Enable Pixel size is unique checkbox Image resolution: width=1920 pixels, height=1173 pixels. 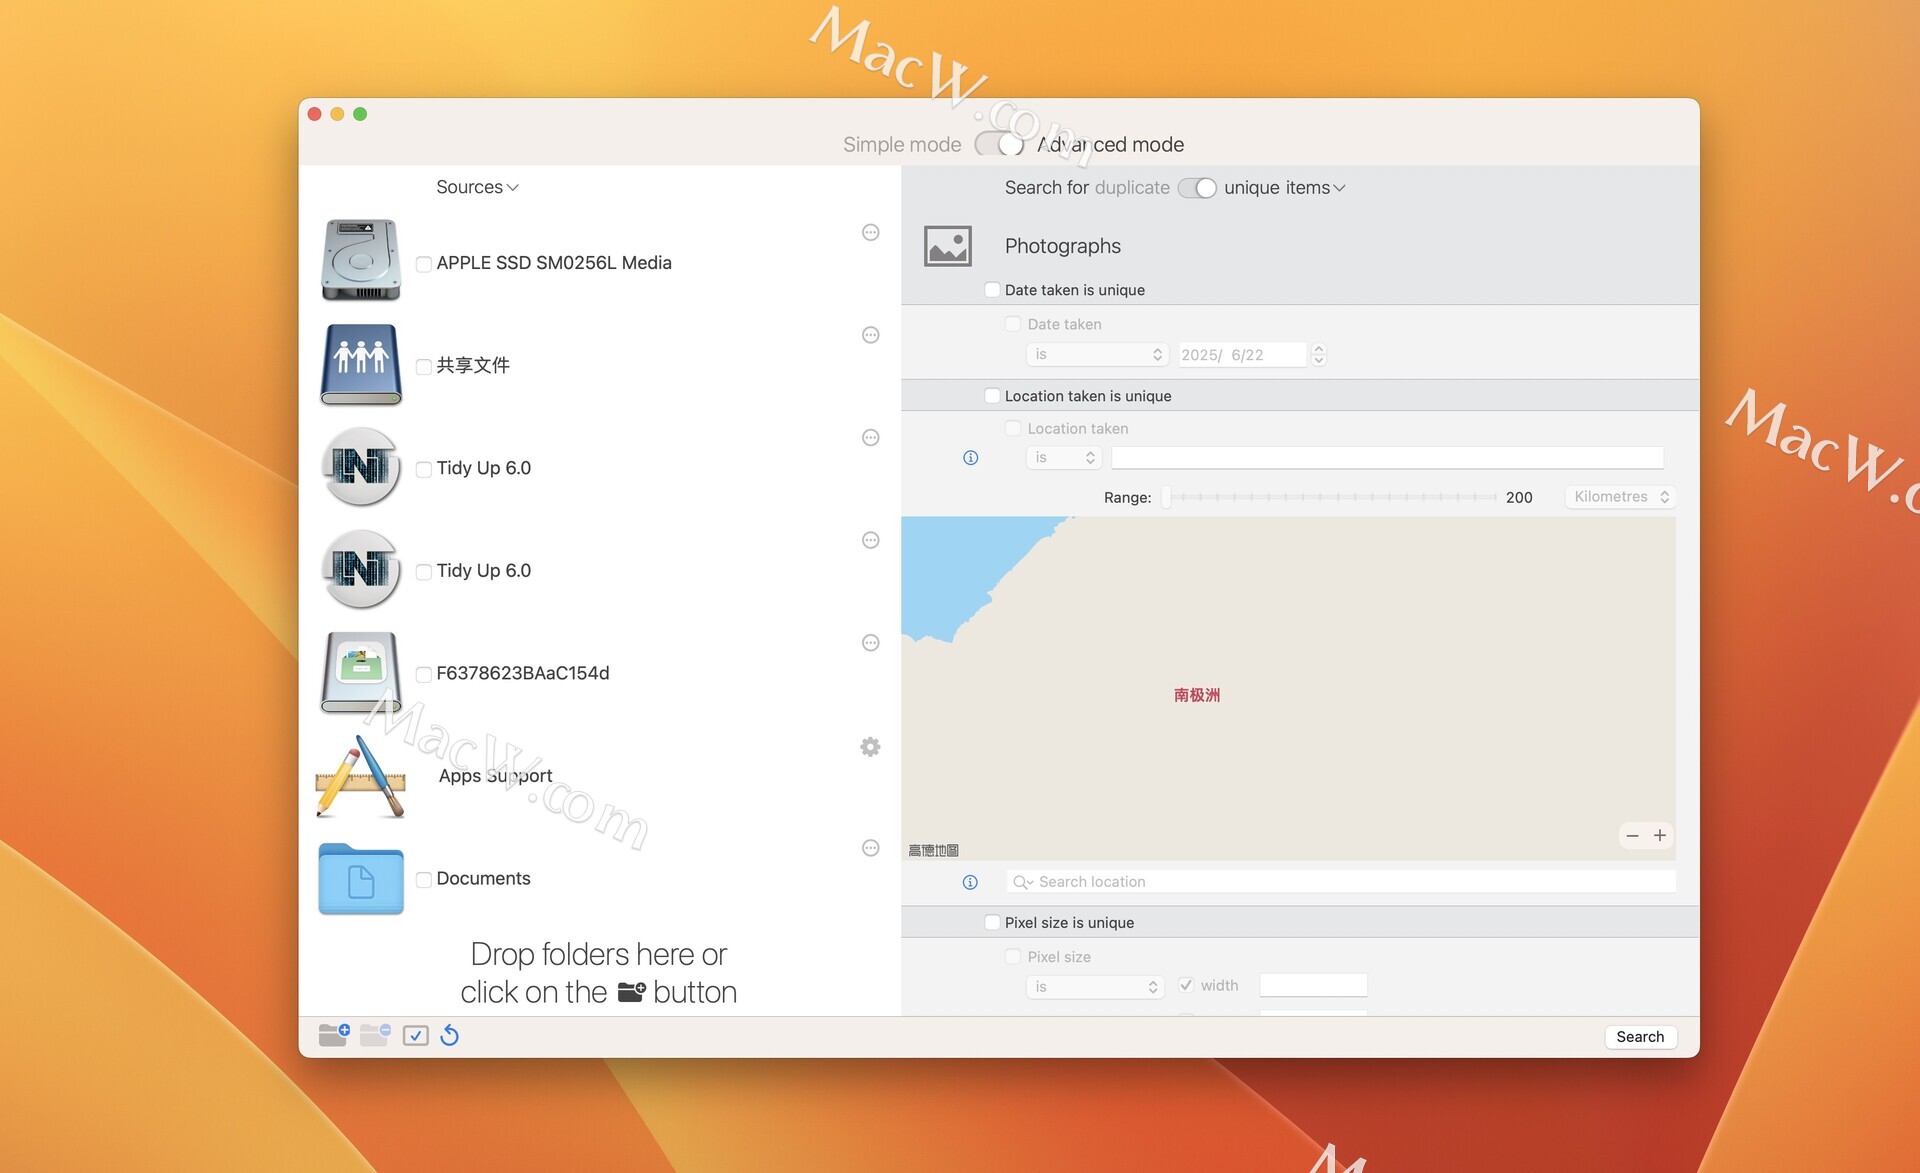click(x=992, y=923)
